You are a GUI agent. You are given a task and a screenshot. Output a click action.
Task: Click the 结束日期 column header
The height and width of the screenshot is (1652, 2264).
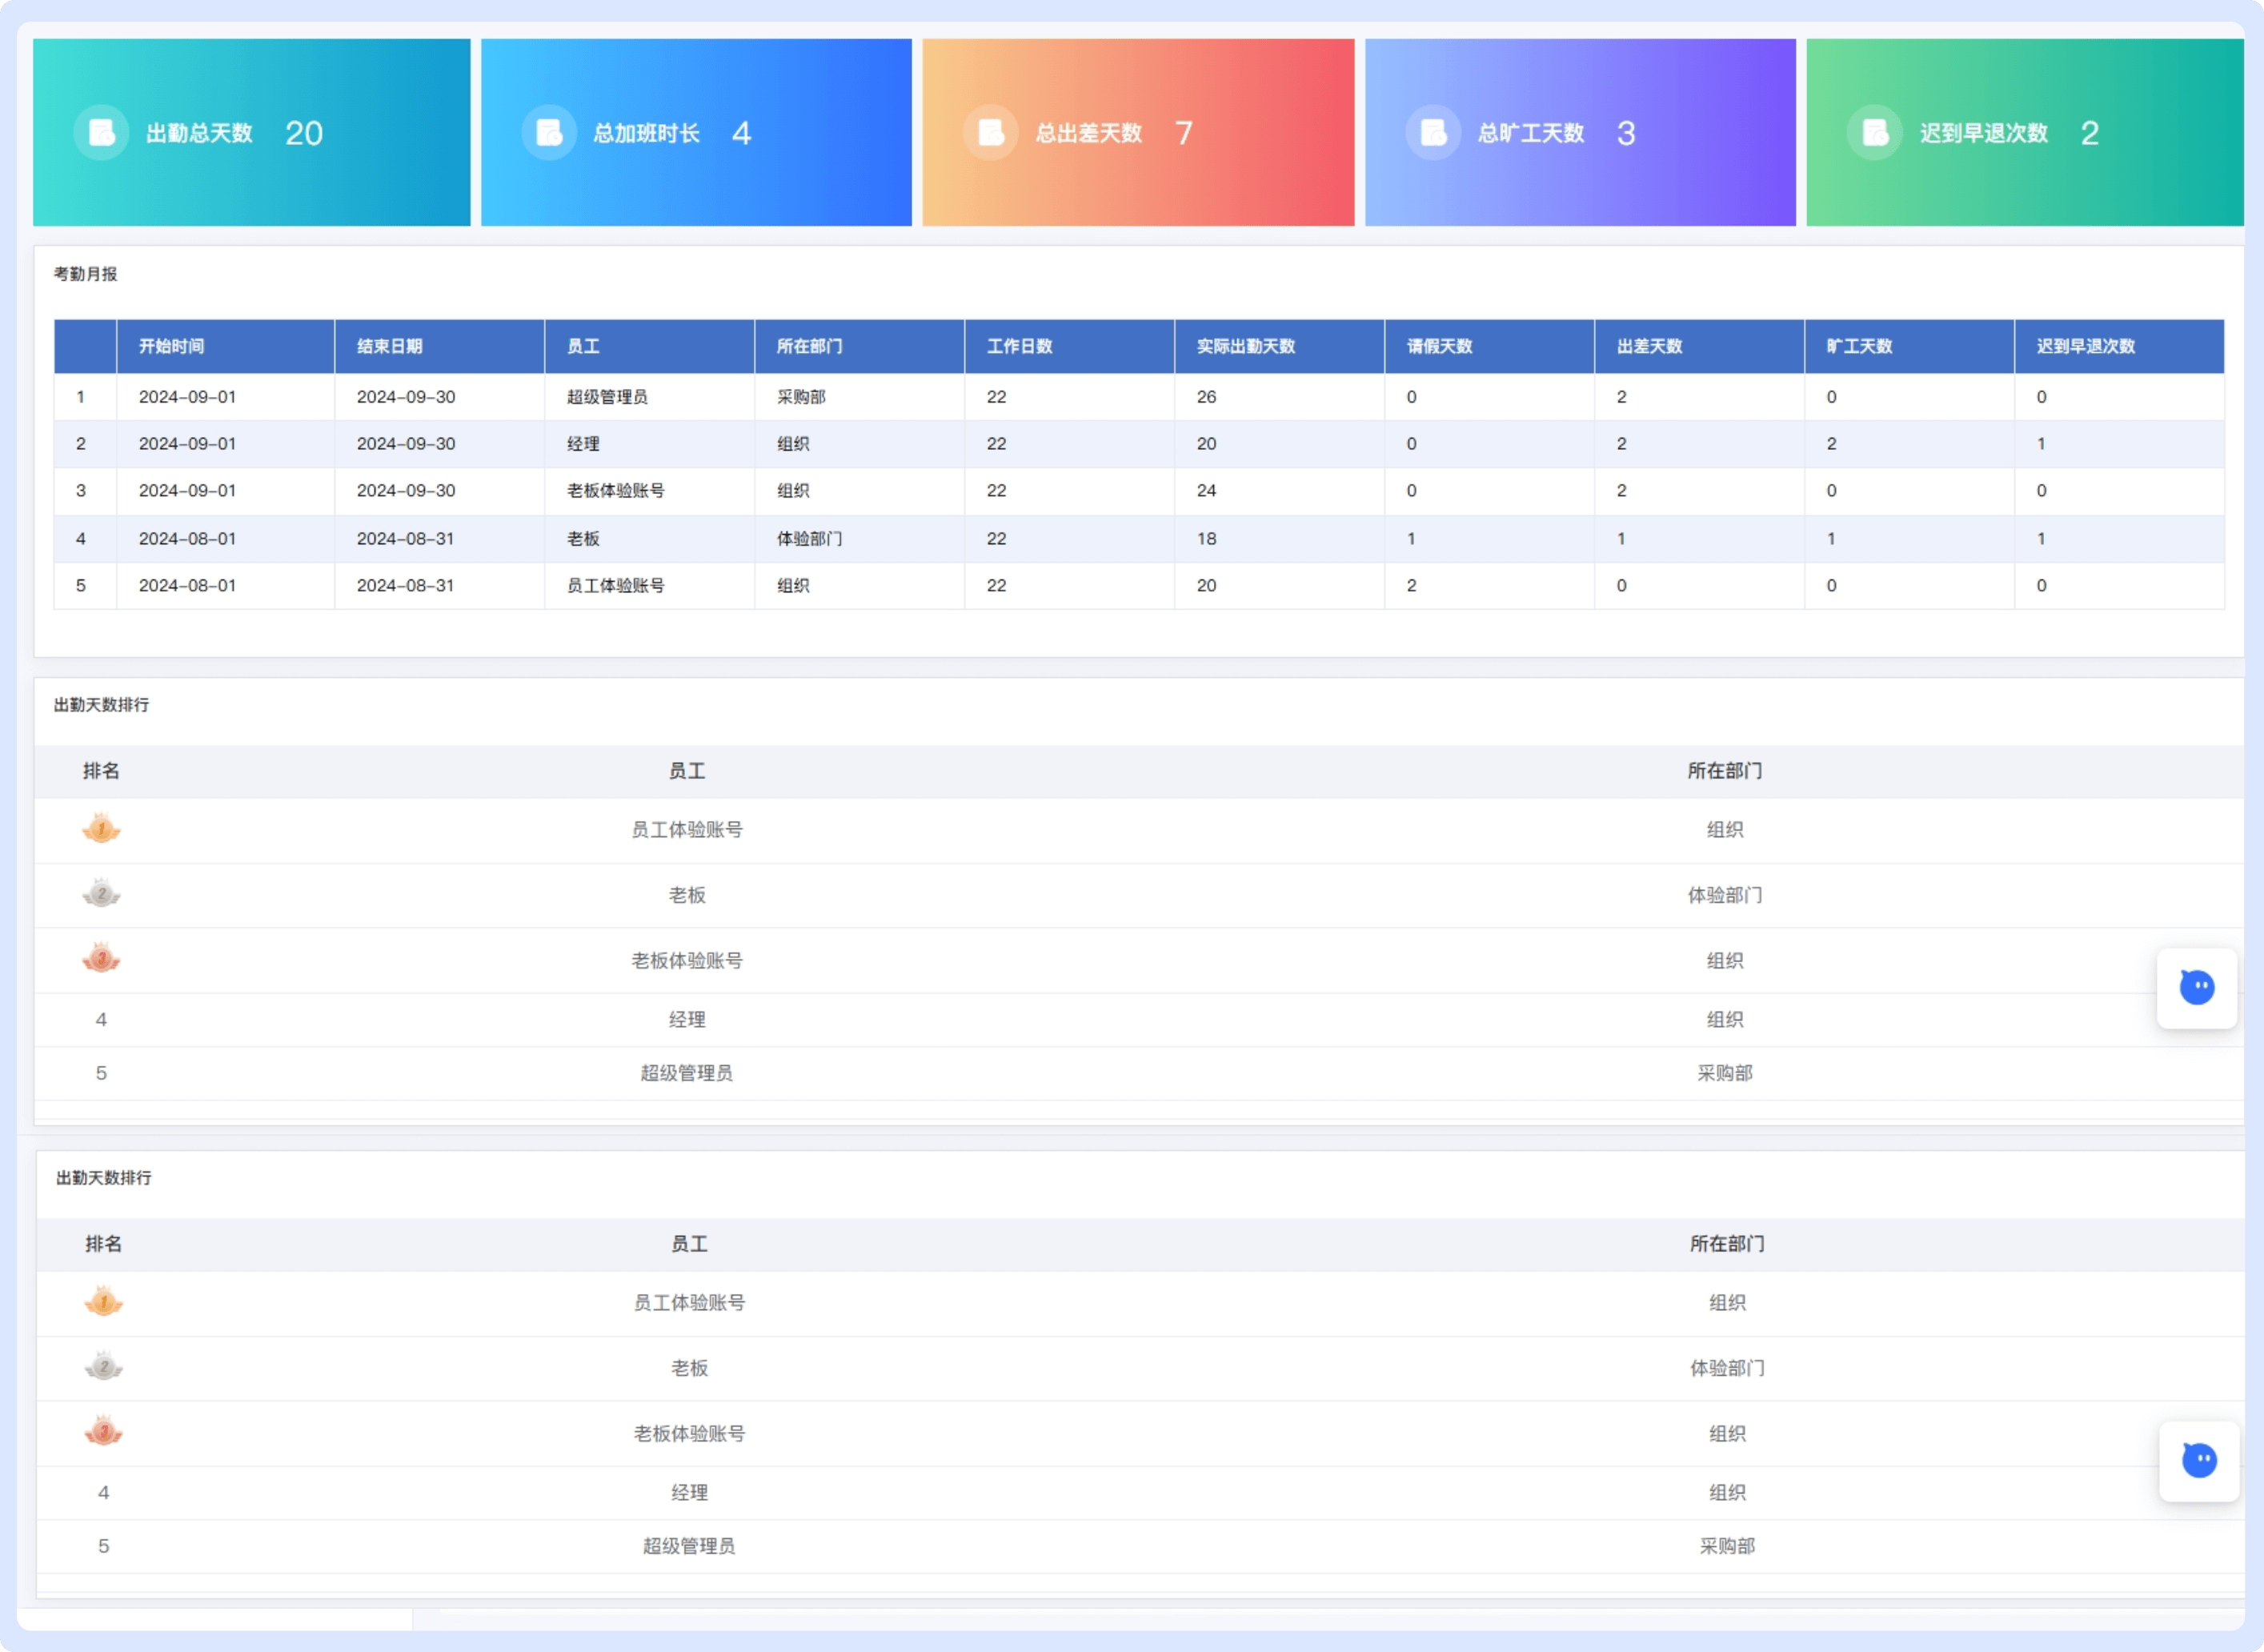(x=389, y=346)
